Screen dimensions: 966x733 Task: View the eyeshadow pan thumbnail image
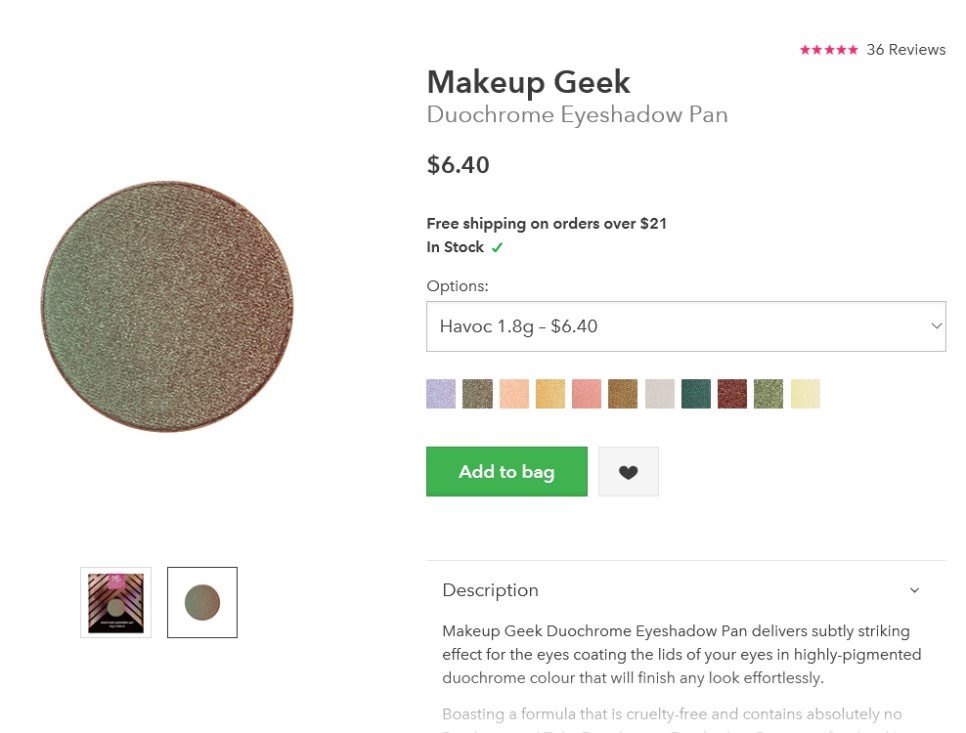pyautogui.click(x=202, y=602)
